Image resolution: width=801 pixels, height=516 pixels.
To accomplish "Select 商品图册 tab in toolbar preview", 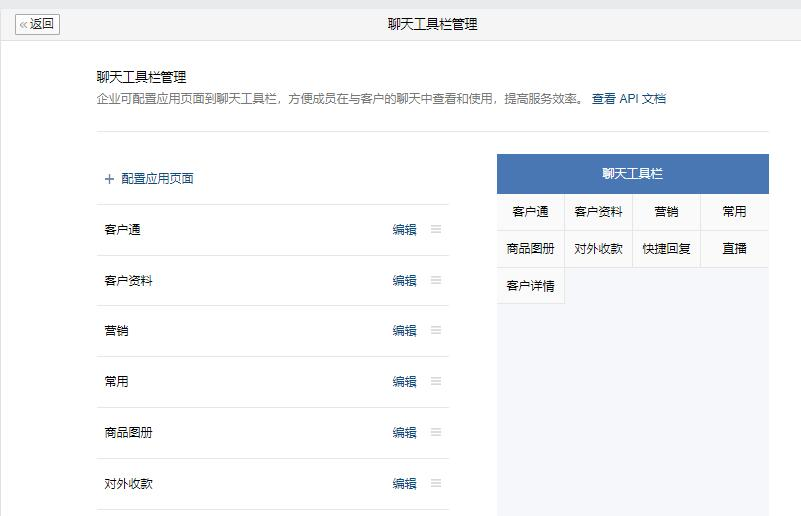I will coord(531,249).
